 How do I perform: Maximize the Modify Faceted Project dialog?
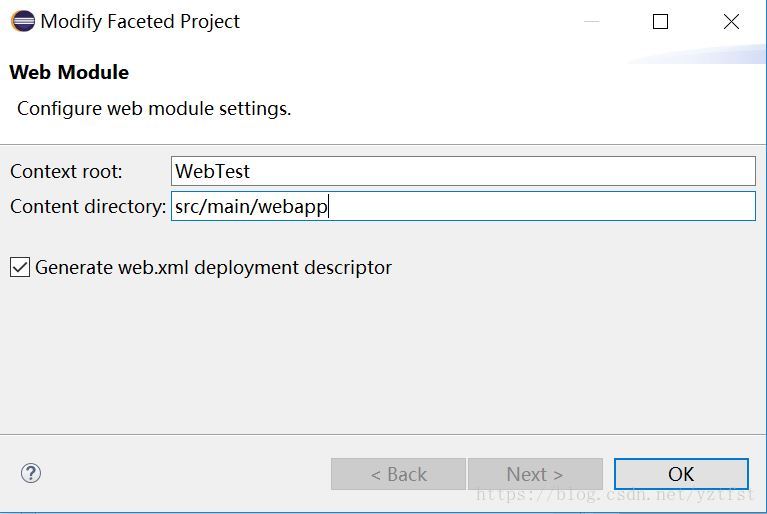[x=660, y=22]
